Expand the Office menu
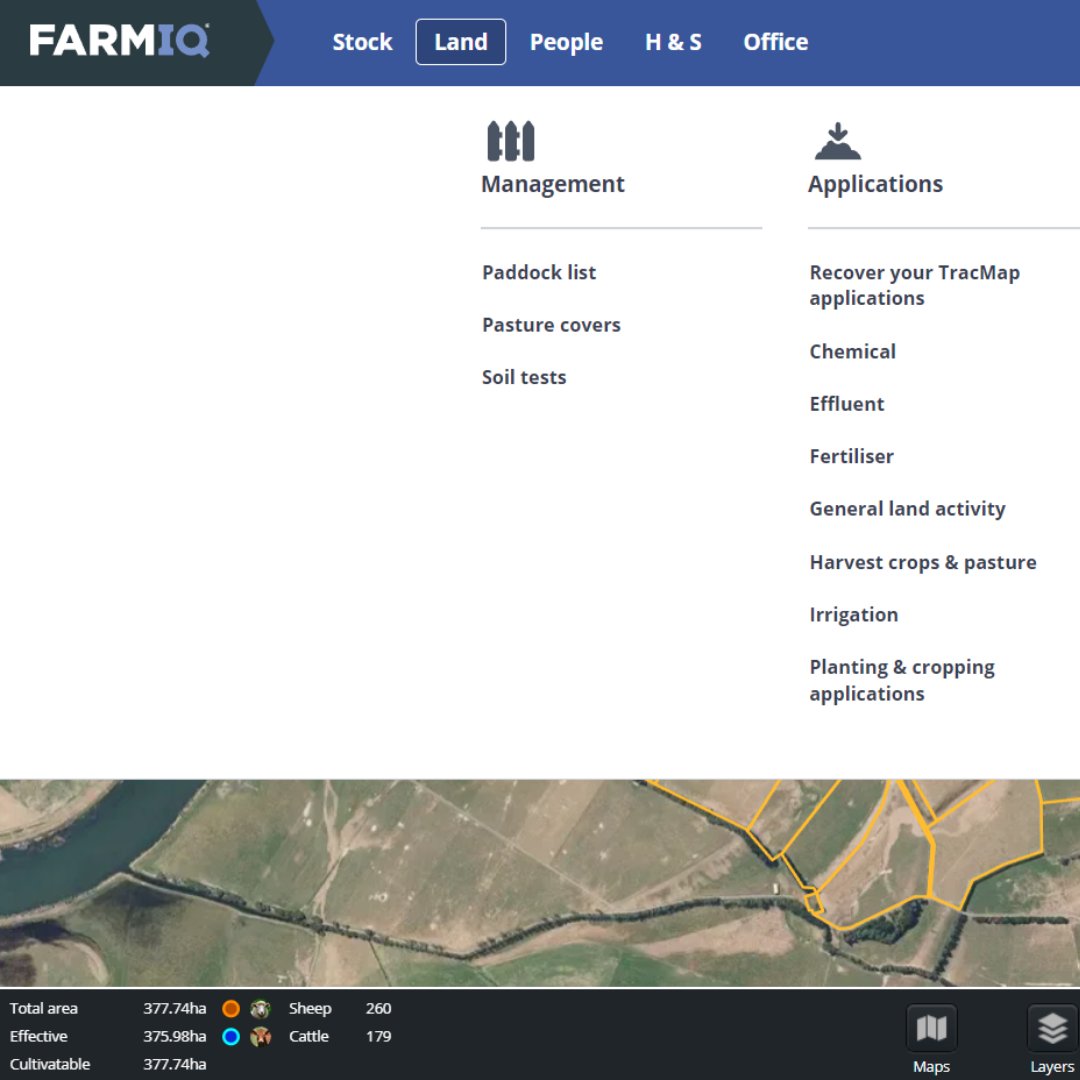 (x=775, y=41)
